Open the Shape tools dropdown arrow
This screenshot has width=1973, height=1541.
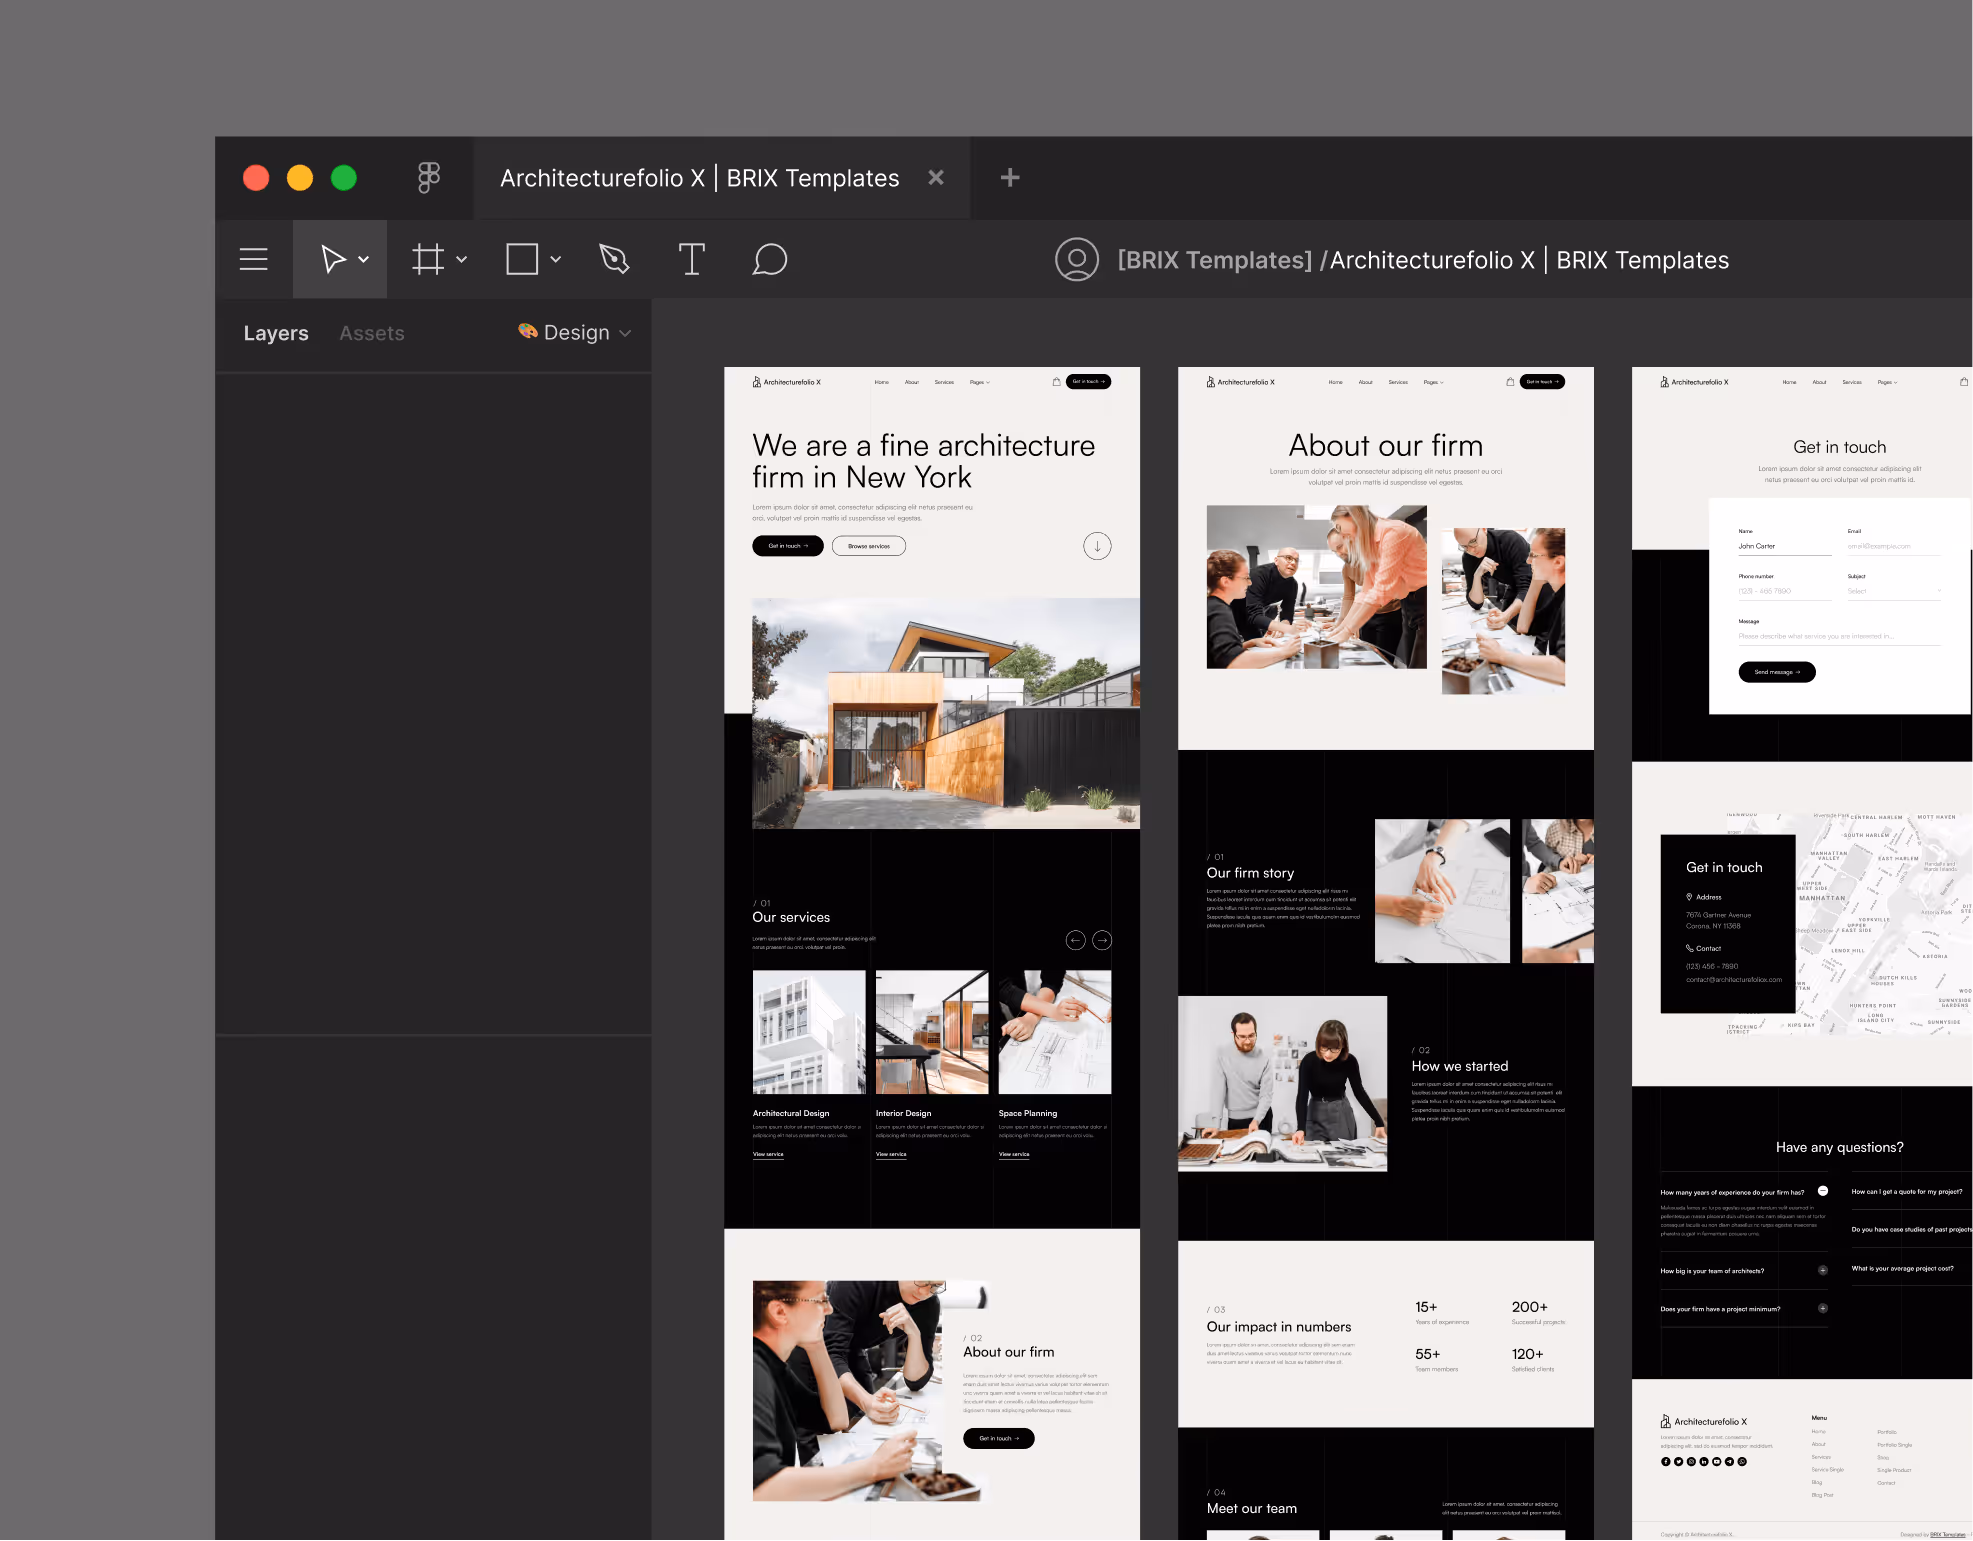(556, 259)
